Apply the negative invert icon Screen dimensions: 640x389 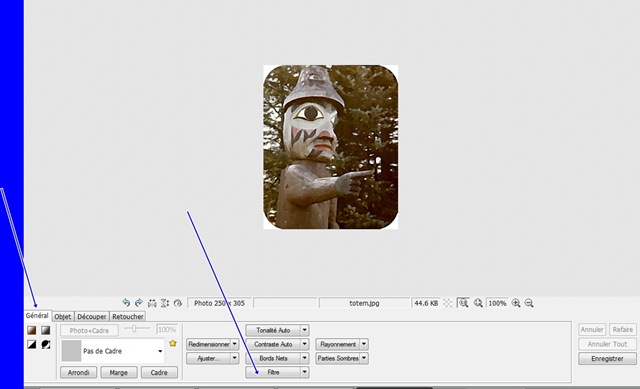45,344
